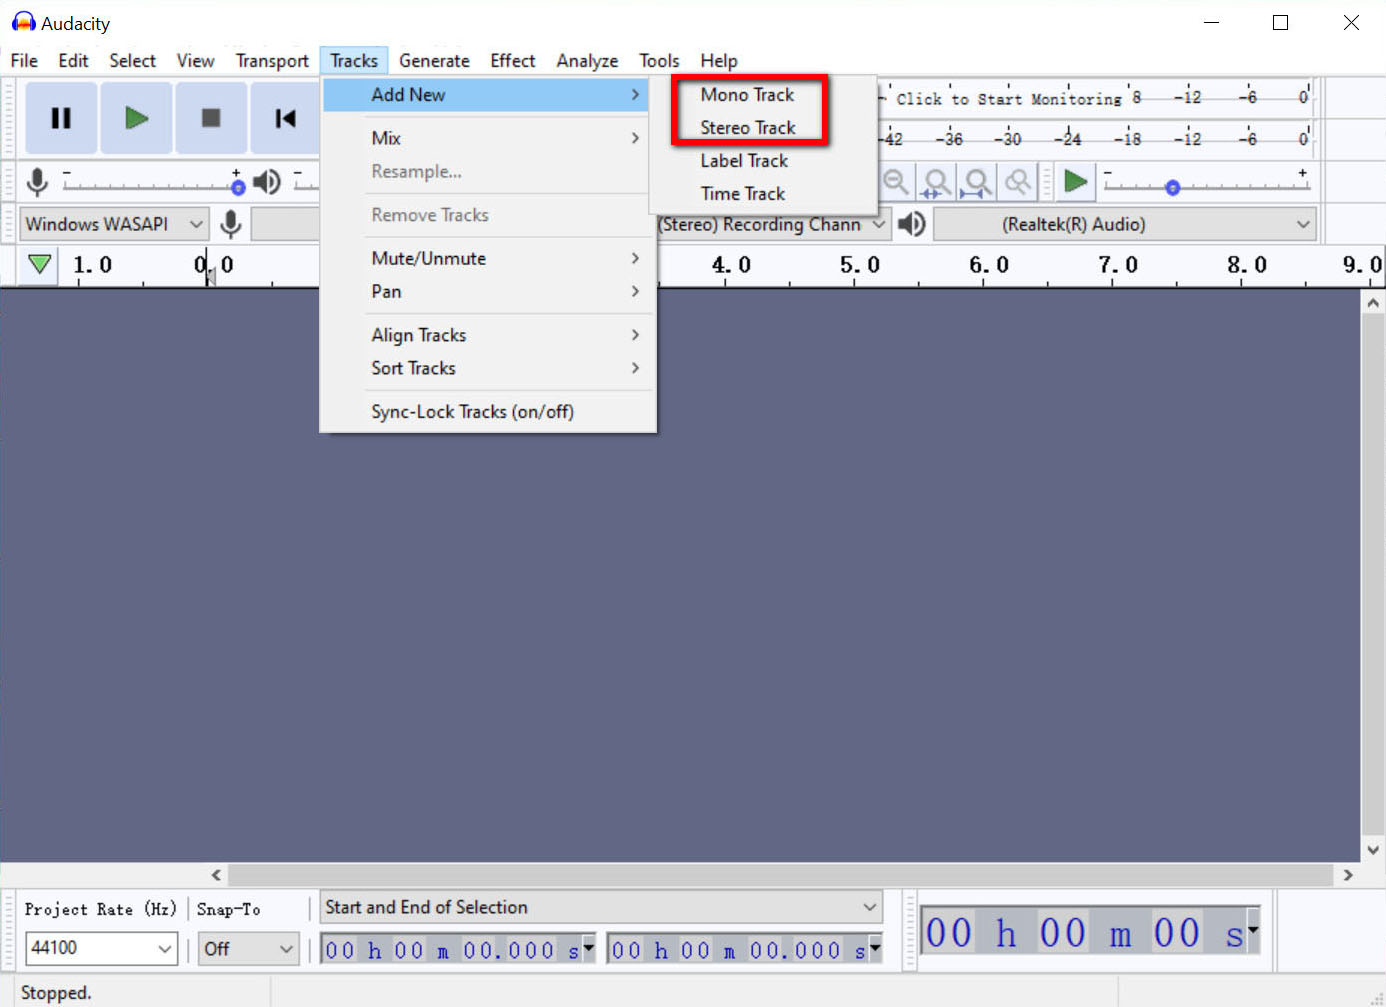Toggle Sync-Lock Tracks (on/off)
The width and height of the screenshot is (1386, 1007).
click(488, 412)
